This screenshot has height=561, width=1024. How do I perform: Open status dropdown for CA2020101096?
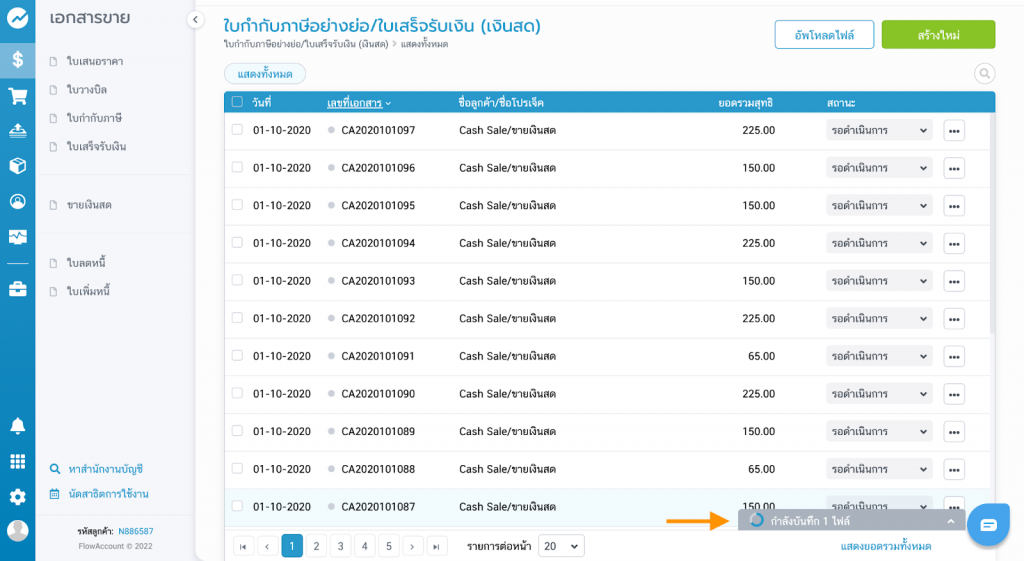tap(879, 168)
